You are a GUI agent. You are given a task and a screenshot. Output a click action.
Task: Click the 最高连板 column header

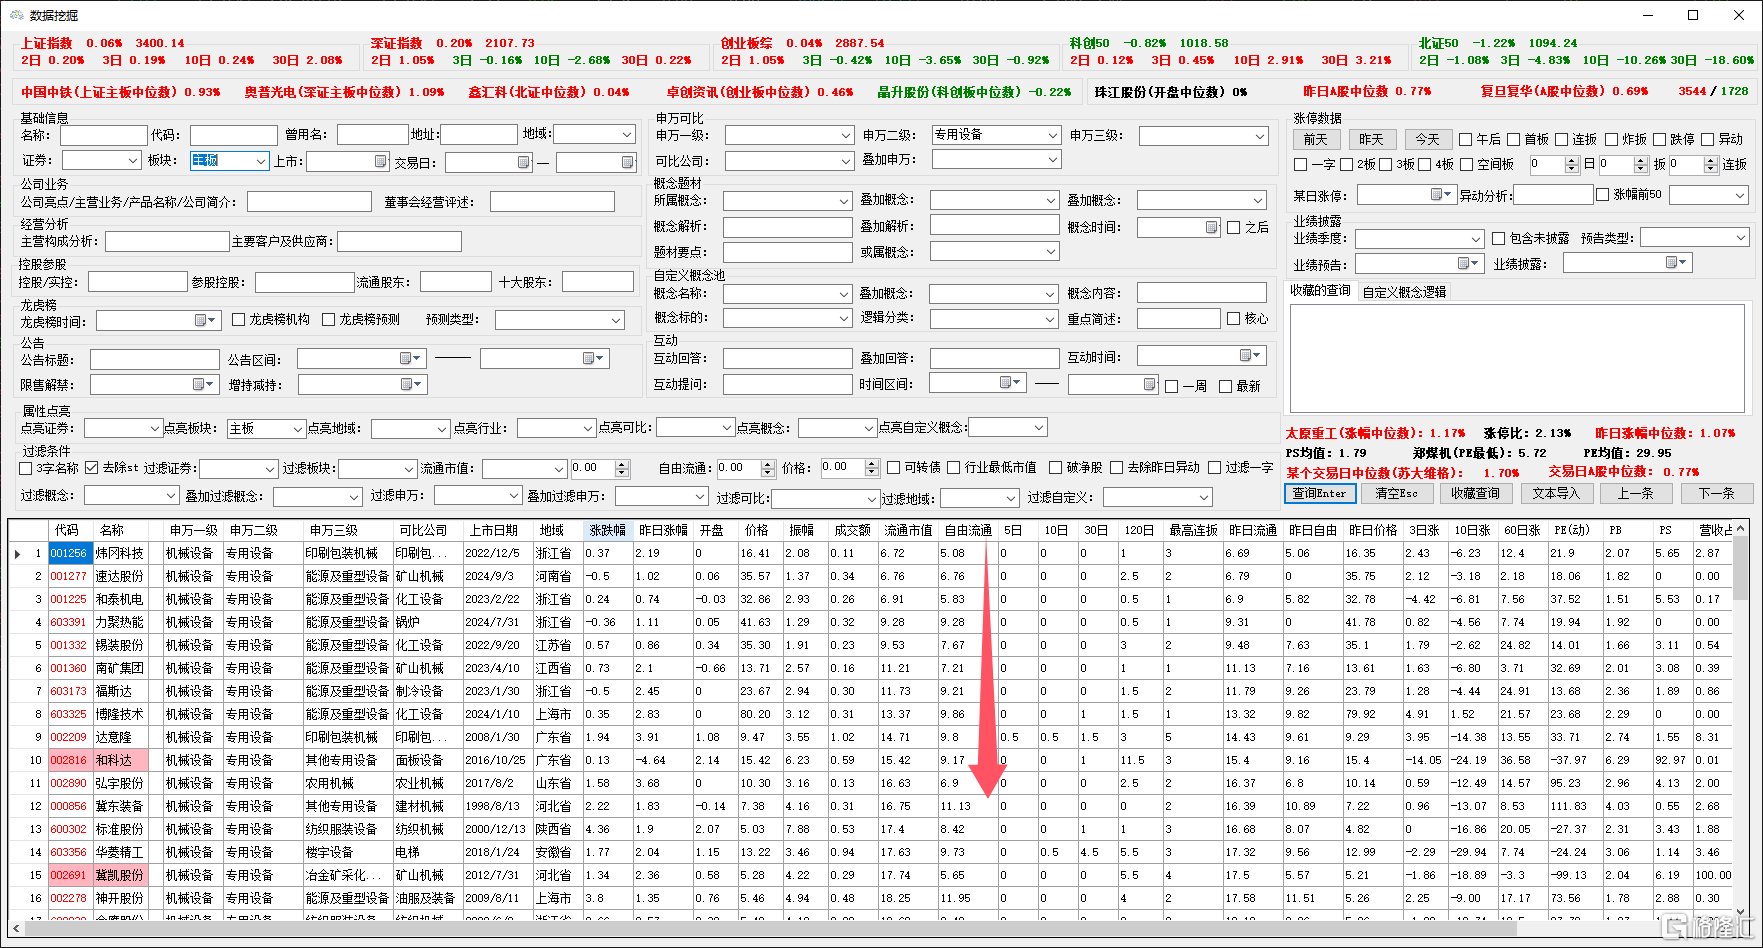click(1193, 530)
